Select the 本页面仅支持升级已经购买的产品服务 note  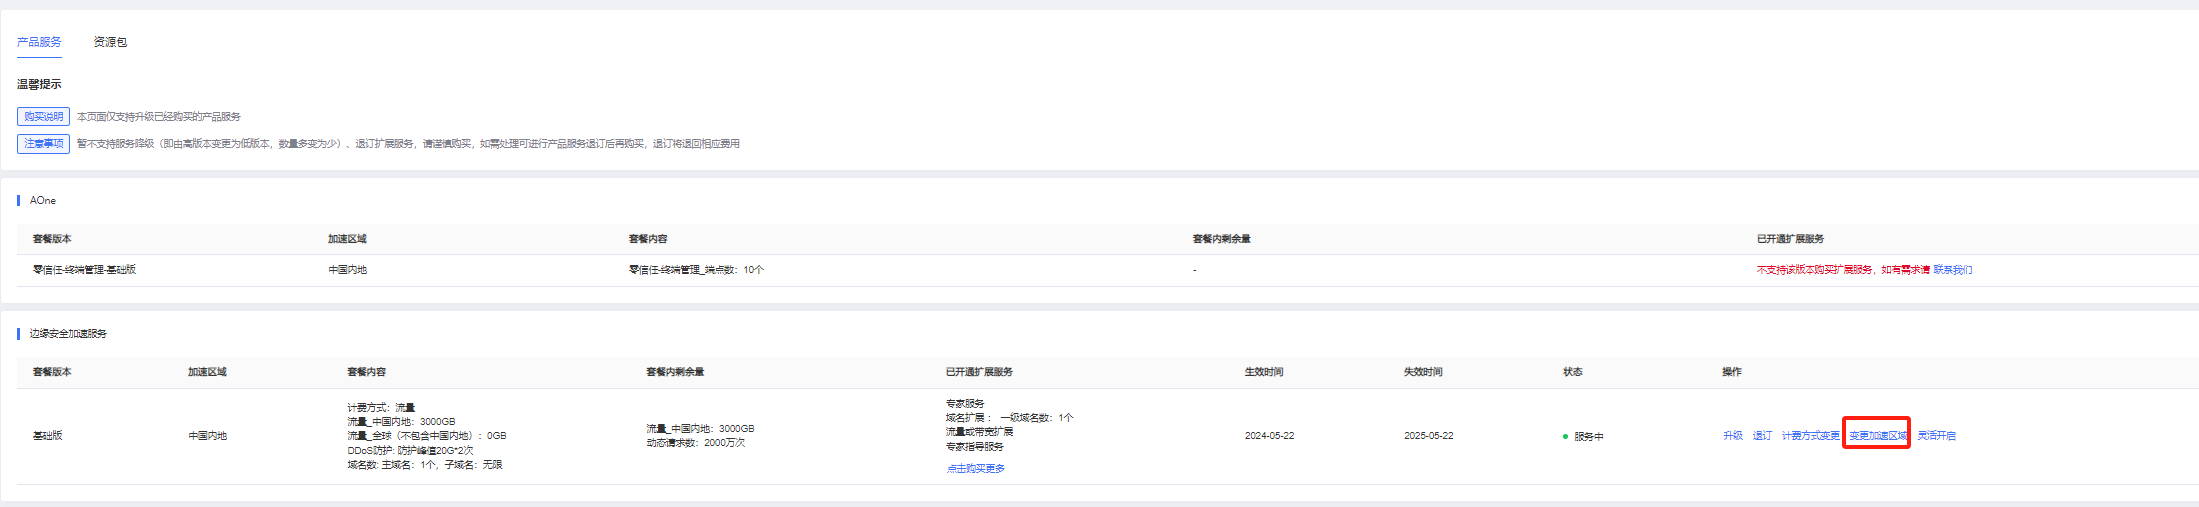pos(159,117)
